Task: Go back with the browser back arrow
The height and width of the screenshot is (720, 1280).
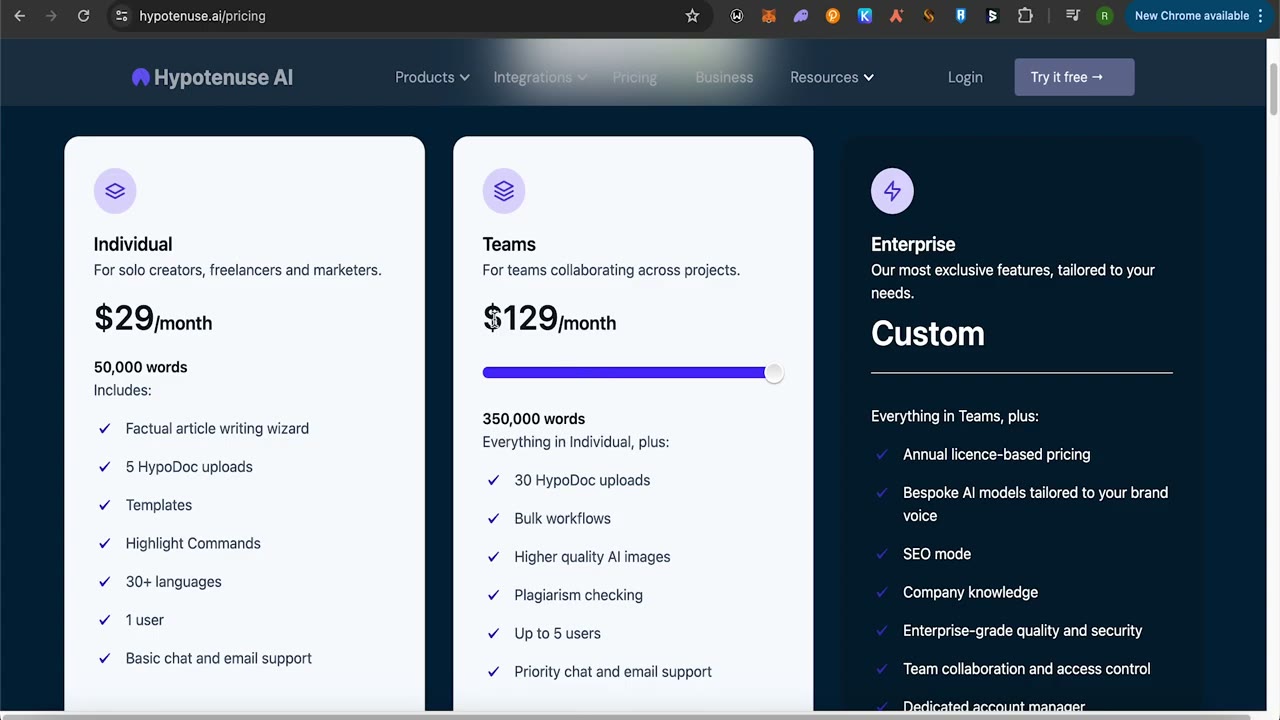Action: pyautogui.click(x=20, y=16)
